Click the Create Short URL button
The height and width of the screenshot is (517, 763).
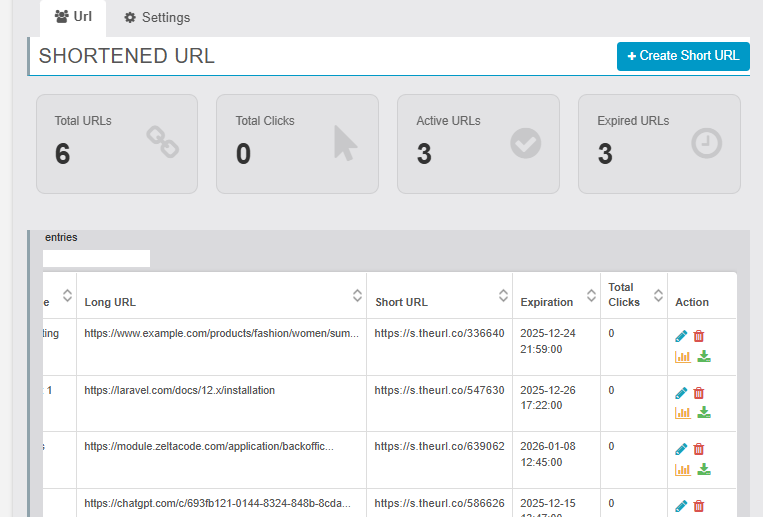click(x=683, y=56)
